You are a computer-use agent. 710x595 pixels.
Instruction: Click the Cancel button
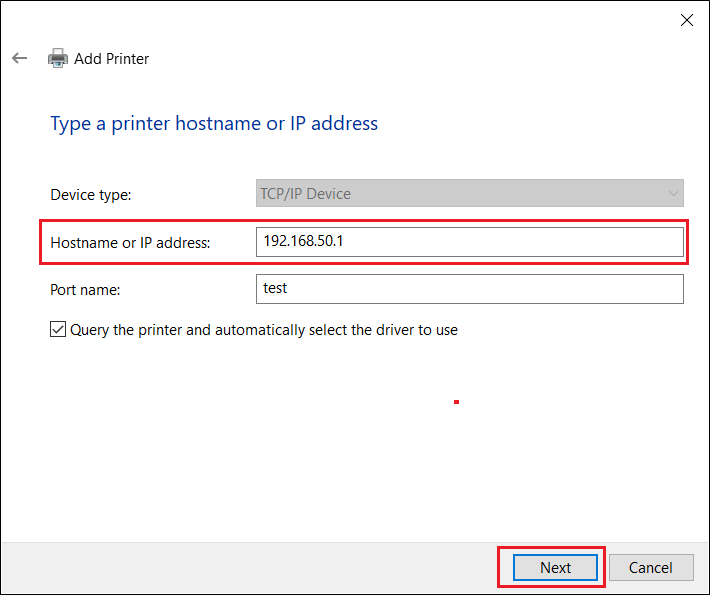point(651,567)
